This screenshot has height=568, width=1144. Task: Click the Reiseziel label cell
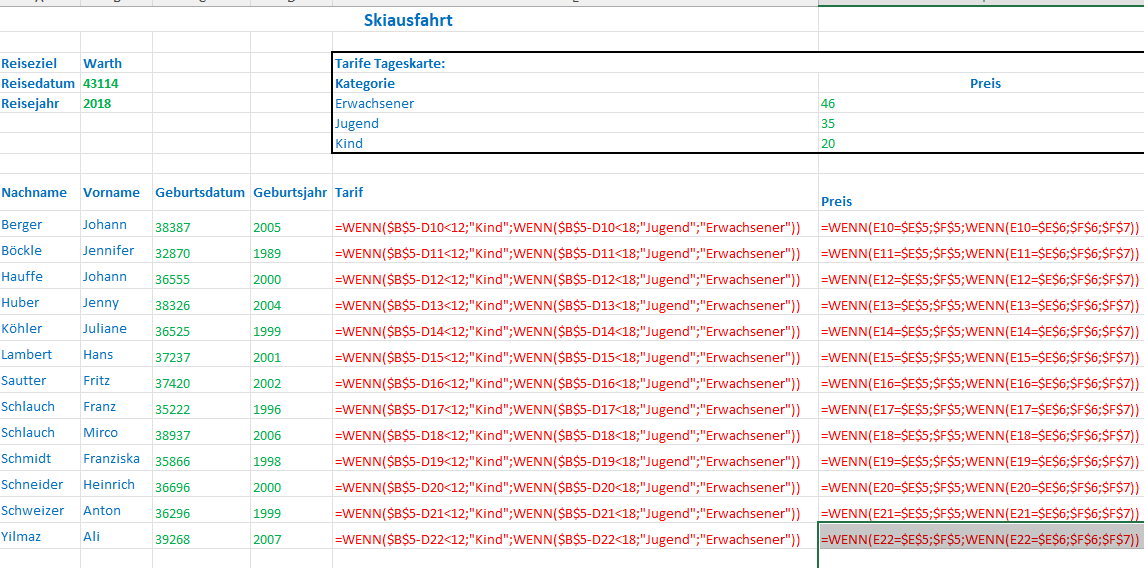click(29, 63)
